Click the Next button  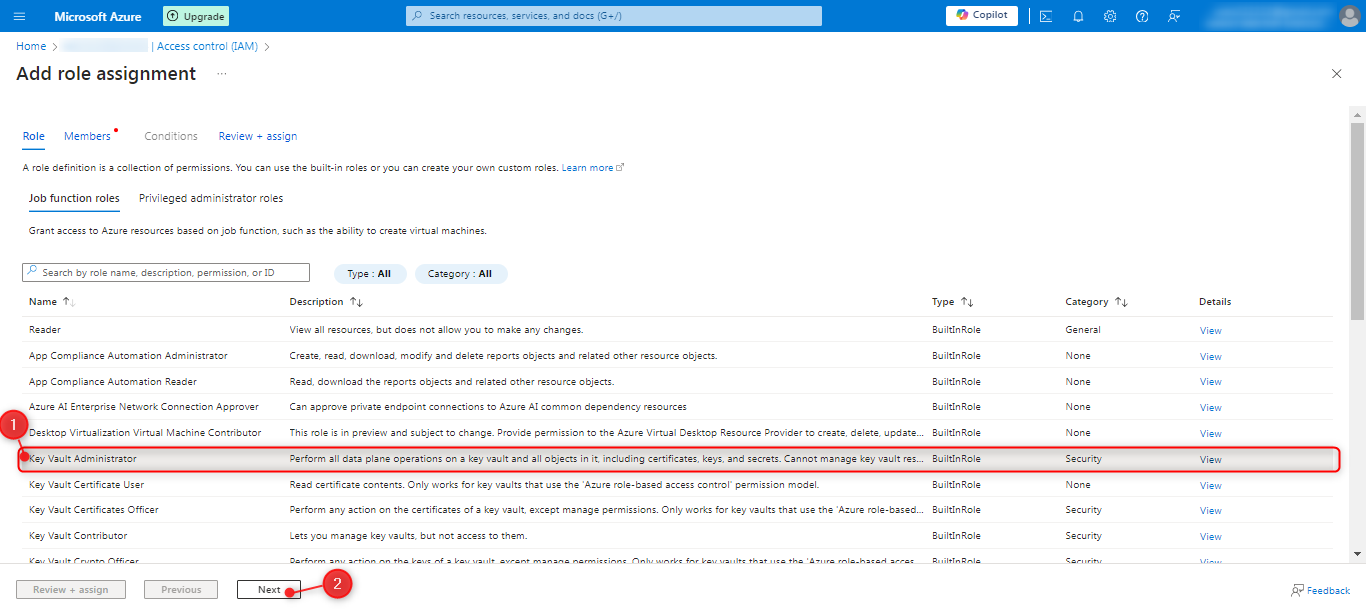(269, 589)
